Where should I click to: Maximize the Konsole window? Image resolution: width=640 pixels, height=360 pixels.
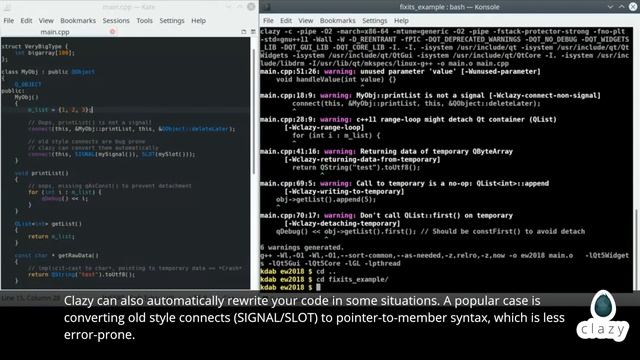[x=621, y=7]
